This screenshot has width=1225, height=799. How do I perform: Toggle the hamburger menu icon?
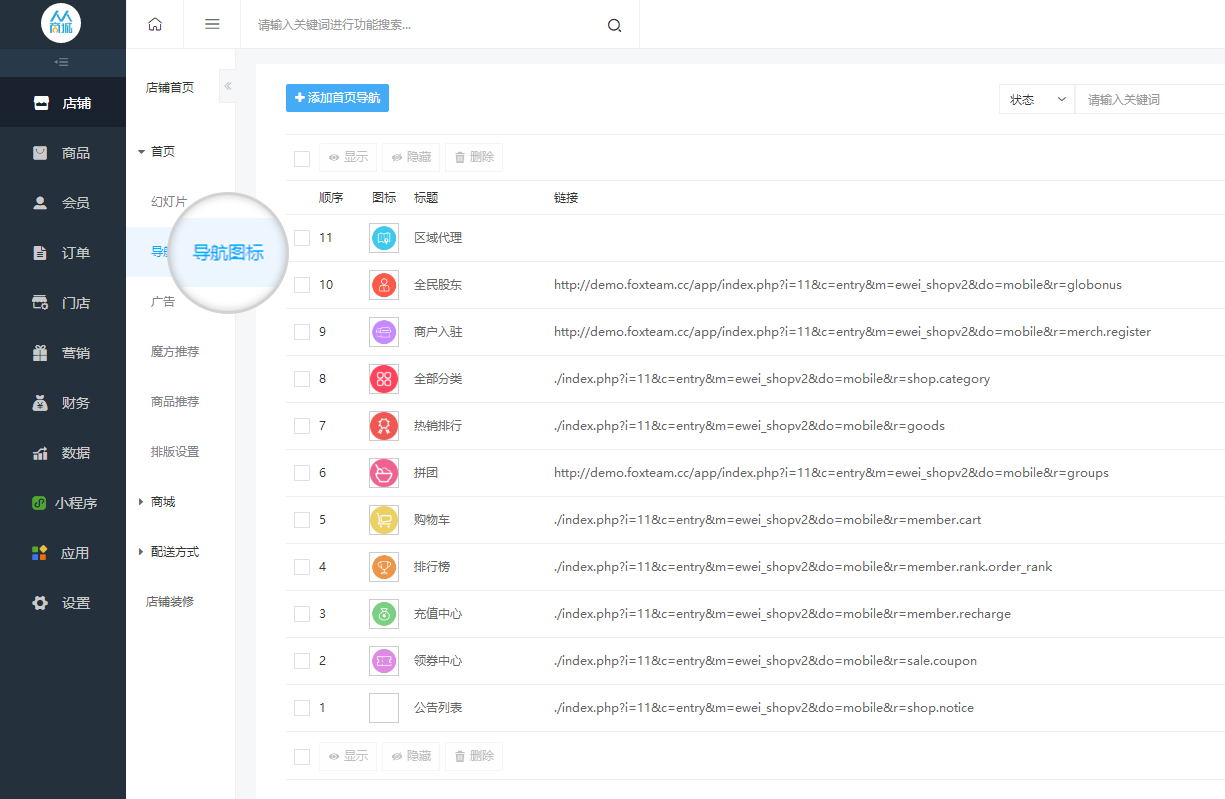coord(212,24)
